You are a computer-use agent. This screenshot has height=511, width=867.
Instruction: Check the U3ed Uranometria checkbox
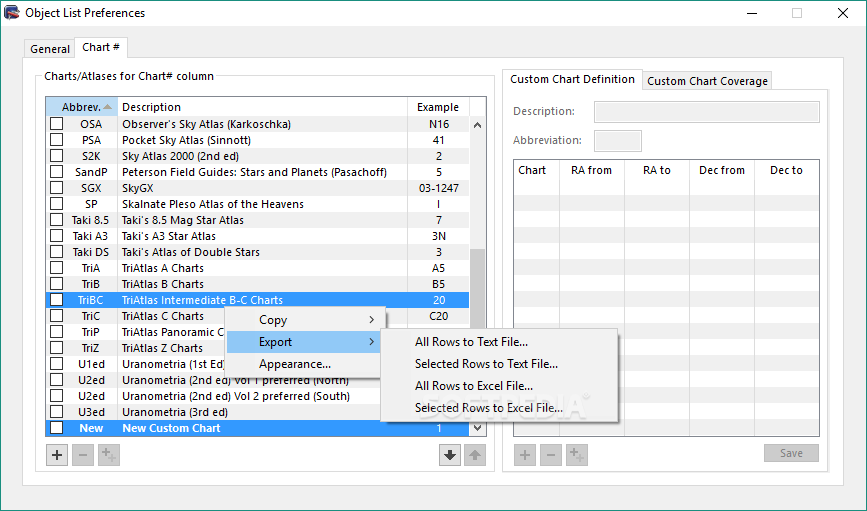(56, 411)
